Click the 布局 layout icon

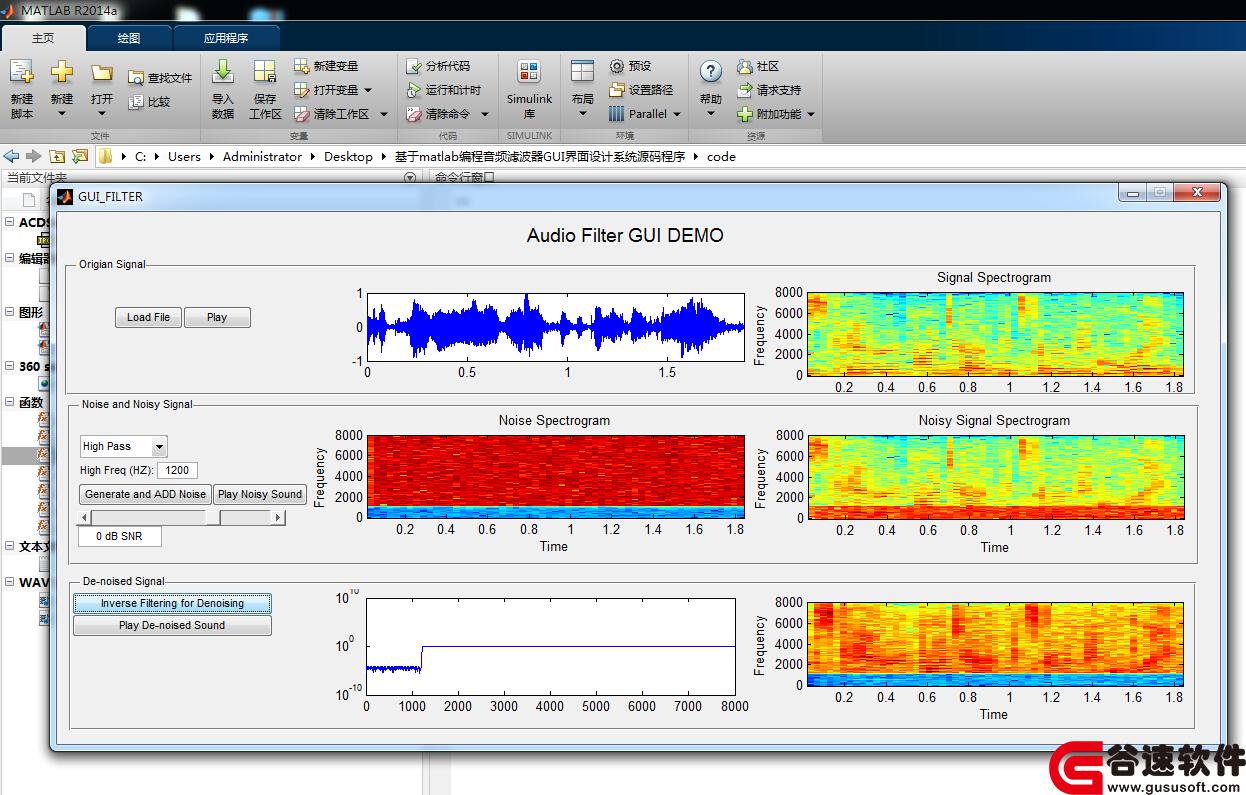pyautogui.click(x=582, y=71)
